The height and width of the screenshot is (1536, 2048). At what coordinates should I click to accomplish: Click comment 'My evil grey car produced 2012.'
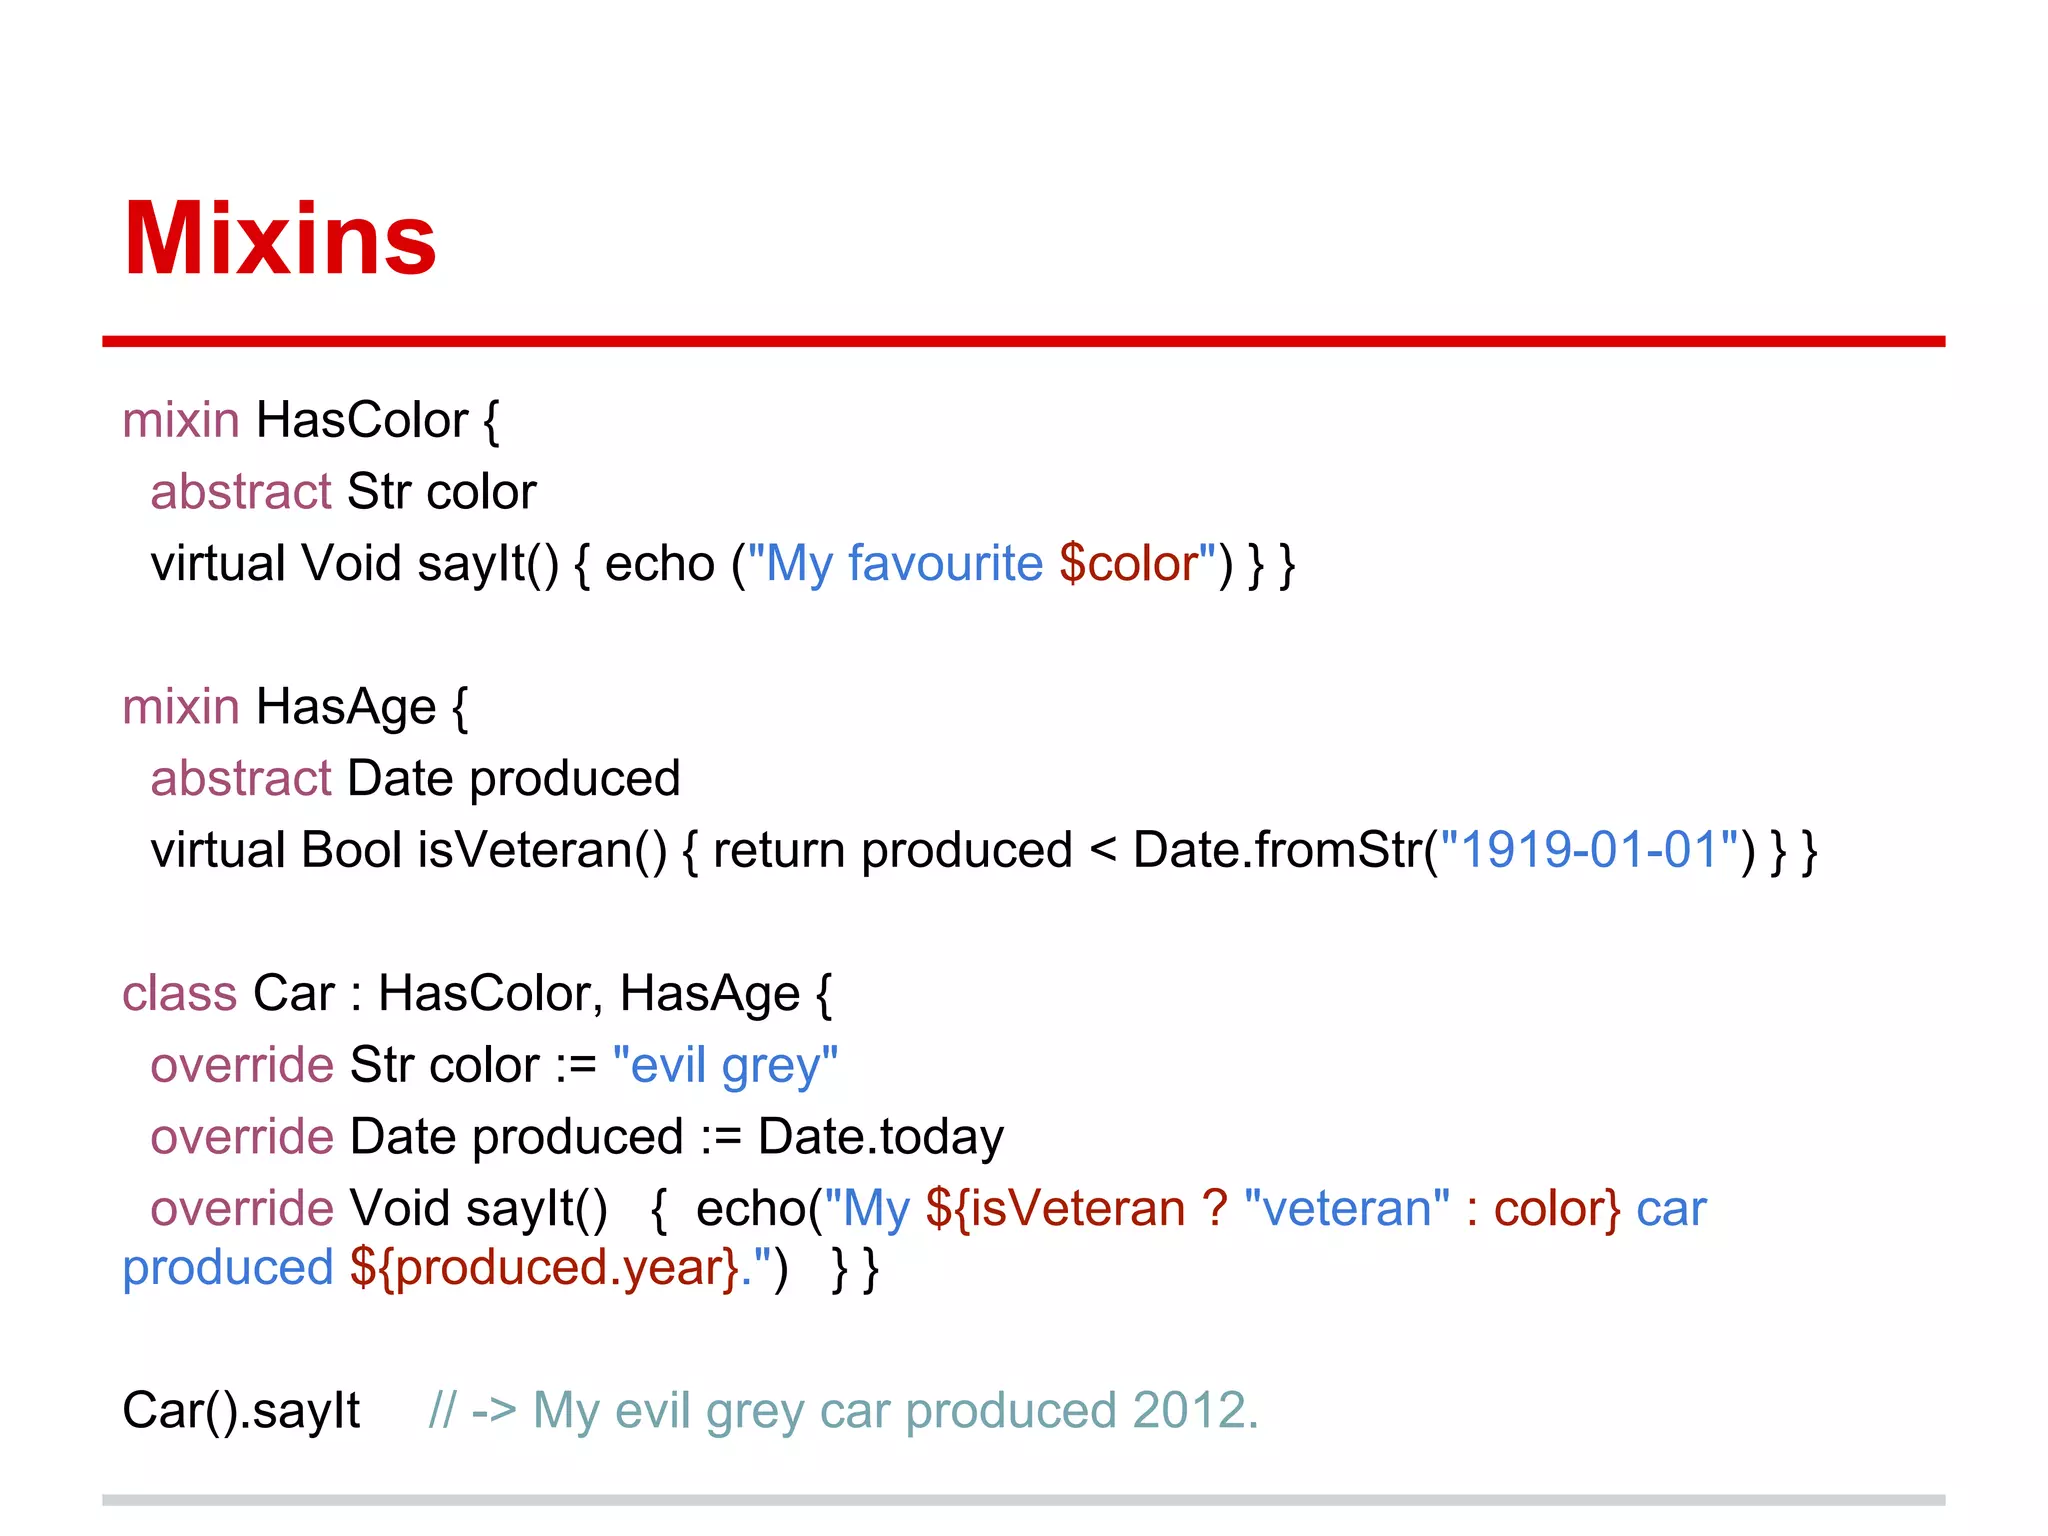pos(896,1411)
